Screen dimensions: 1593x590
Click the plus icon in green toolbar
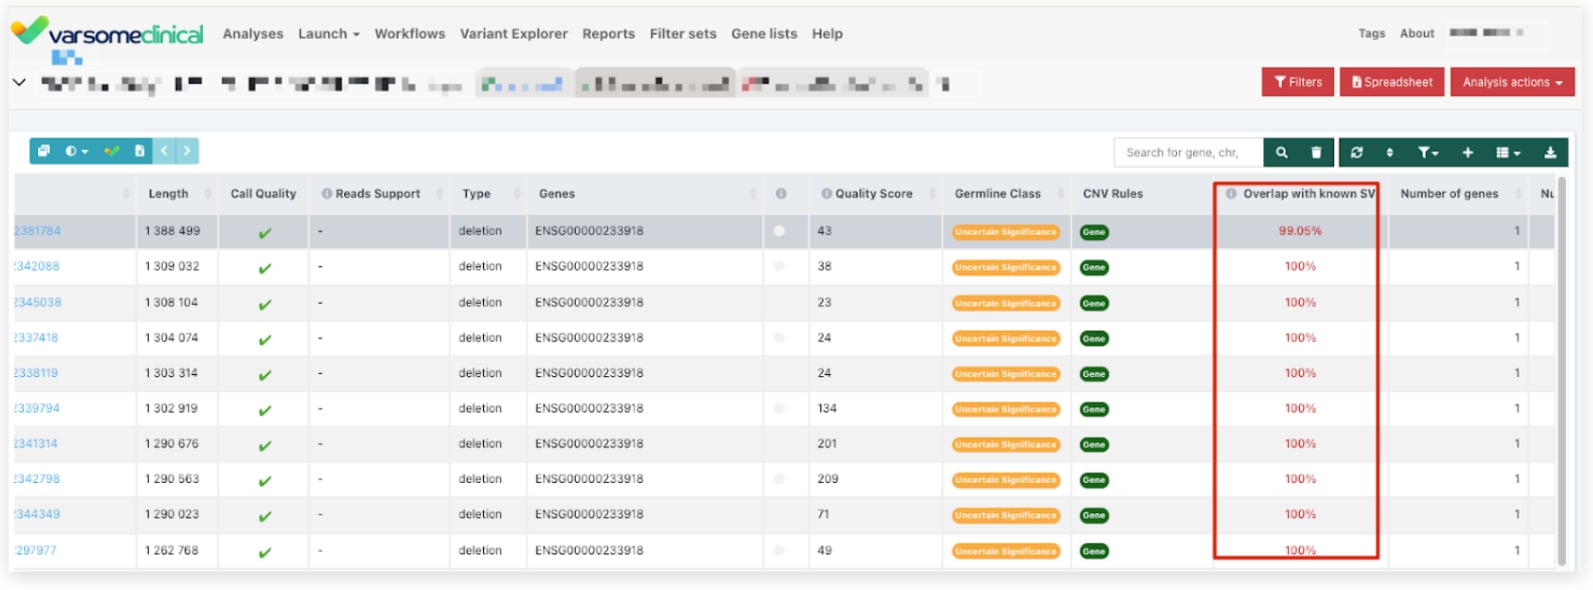pyautogui.click(x=1467, y=152)
